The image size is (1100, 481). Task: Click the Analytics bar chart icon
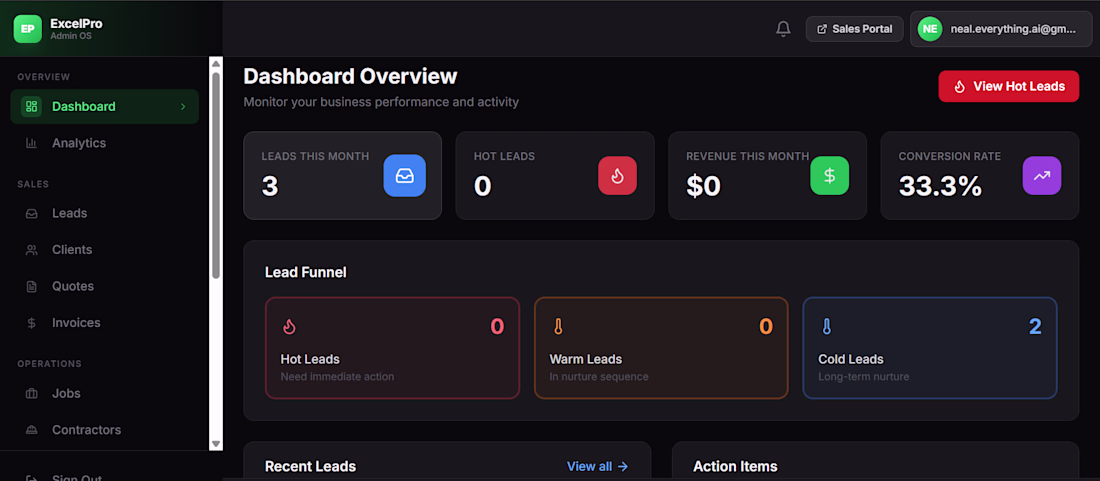[31, 143]
